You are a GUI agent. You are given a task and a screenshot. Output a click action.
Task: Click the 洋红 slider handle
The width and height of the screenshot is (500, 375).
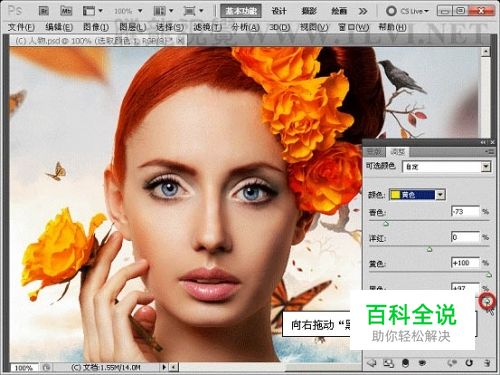[x=430, y=249]
